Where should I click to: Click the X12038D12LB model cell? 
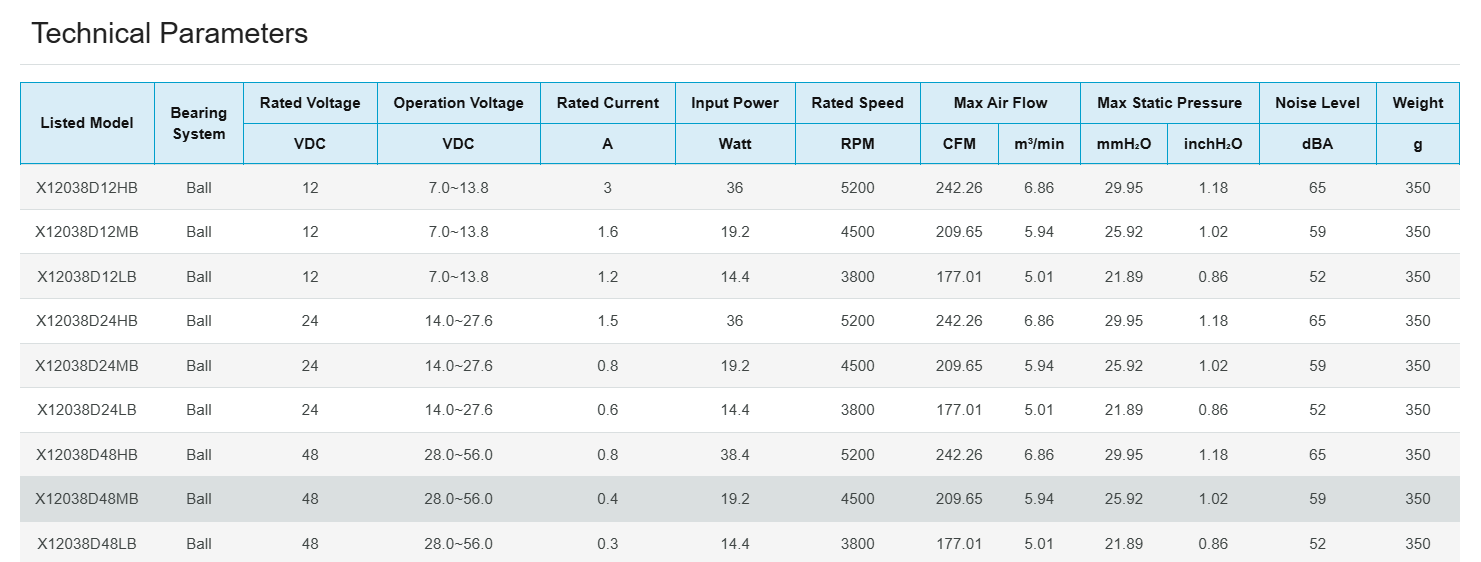[x=87, y=277]
